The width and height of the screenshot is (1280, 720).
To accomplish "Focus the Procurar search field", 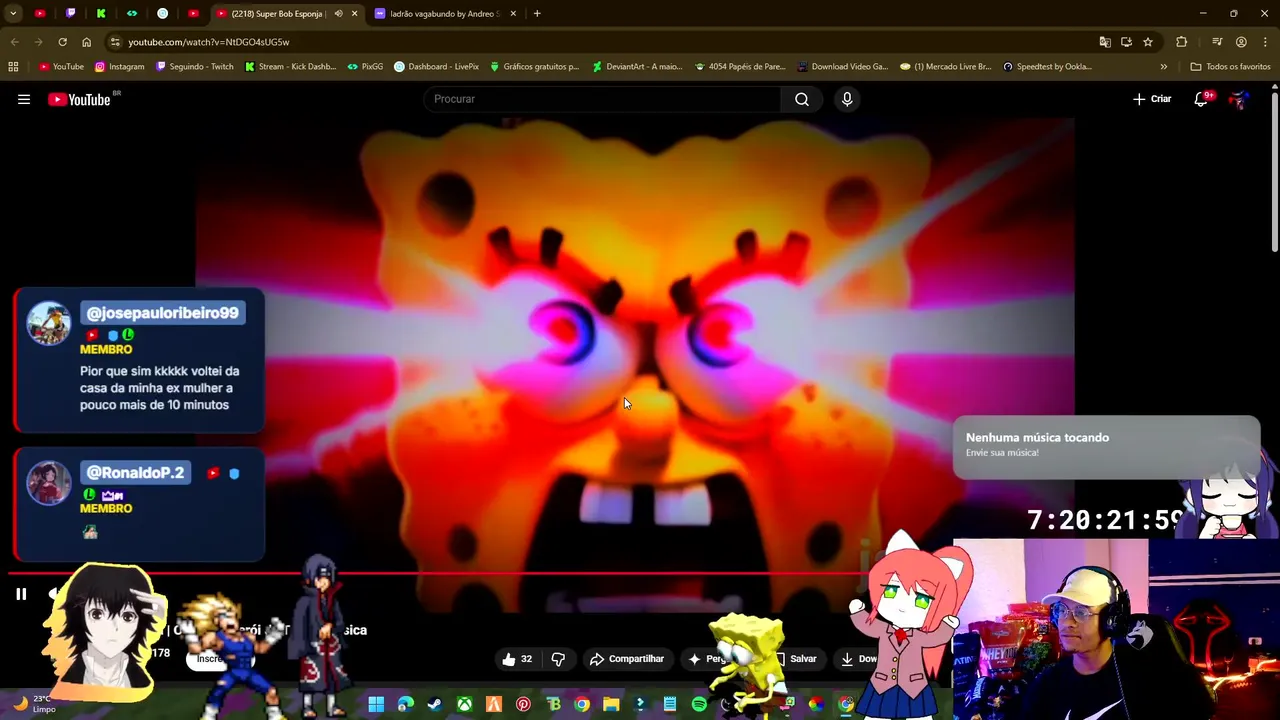I will 602,99.
